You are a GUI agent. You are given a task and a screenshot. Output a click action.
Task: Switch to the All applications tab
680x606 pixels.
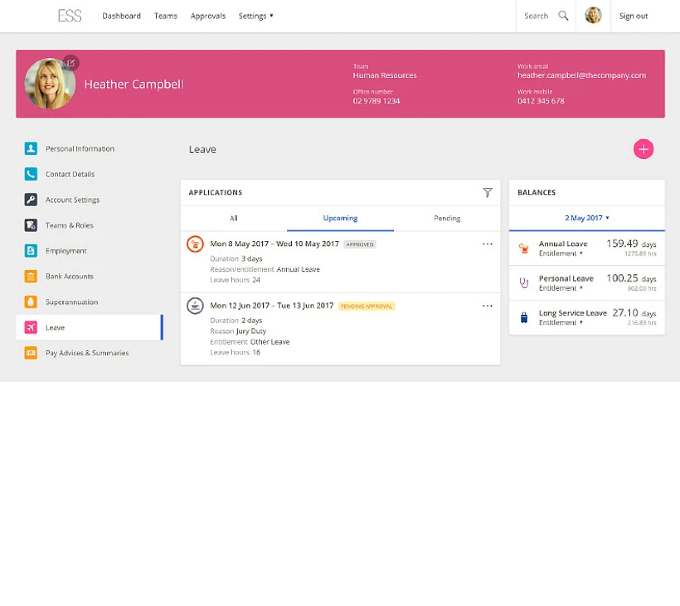point(234,218)
